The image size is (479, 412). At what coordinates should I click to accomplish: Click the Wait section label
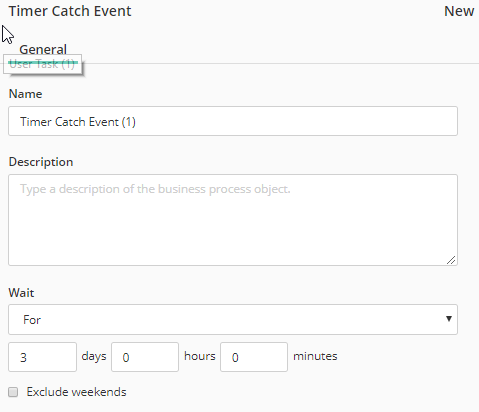pyautogui.click(x=21, y=293)
